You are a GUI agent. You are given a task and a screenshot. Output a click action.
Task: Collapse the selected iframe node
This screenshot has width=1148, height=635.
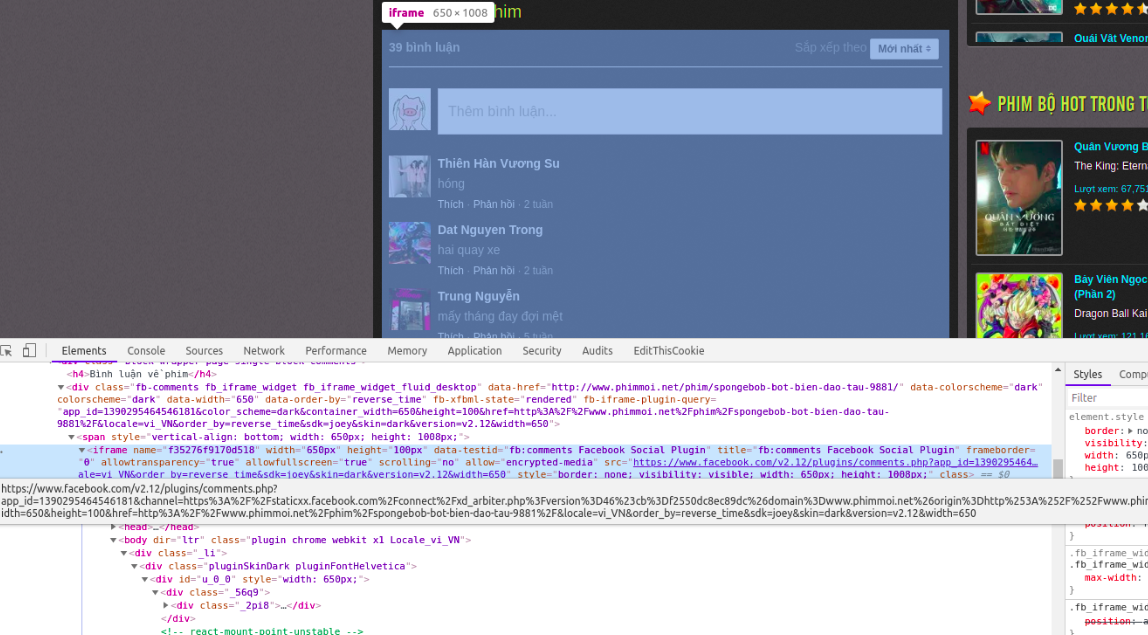(x=81, y=450)
